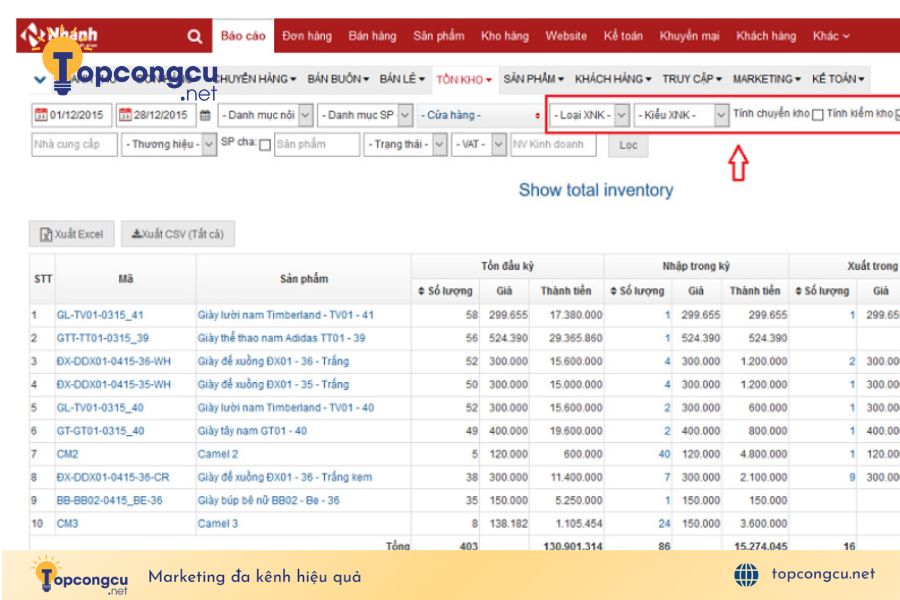Toggle the SP cha checkbox

[265, 145]
